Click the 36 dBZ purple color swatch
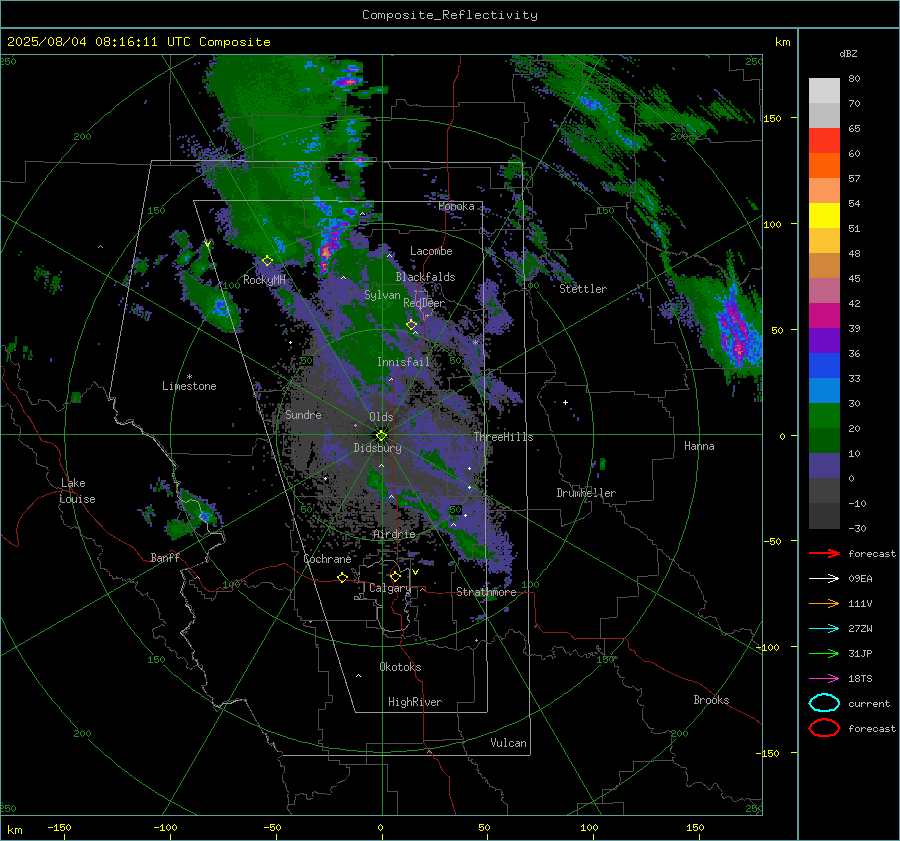900x841 pixels. pos(824,340)
